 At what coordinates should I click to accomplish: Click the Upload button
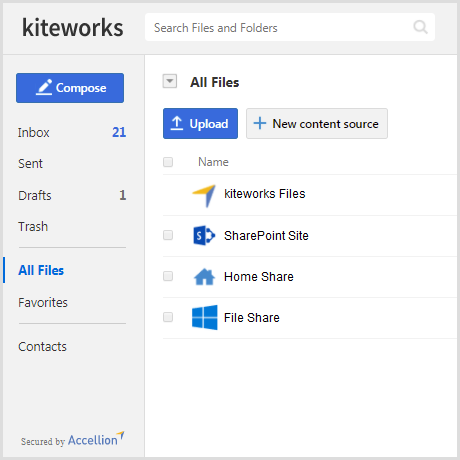tap(200, 123)
